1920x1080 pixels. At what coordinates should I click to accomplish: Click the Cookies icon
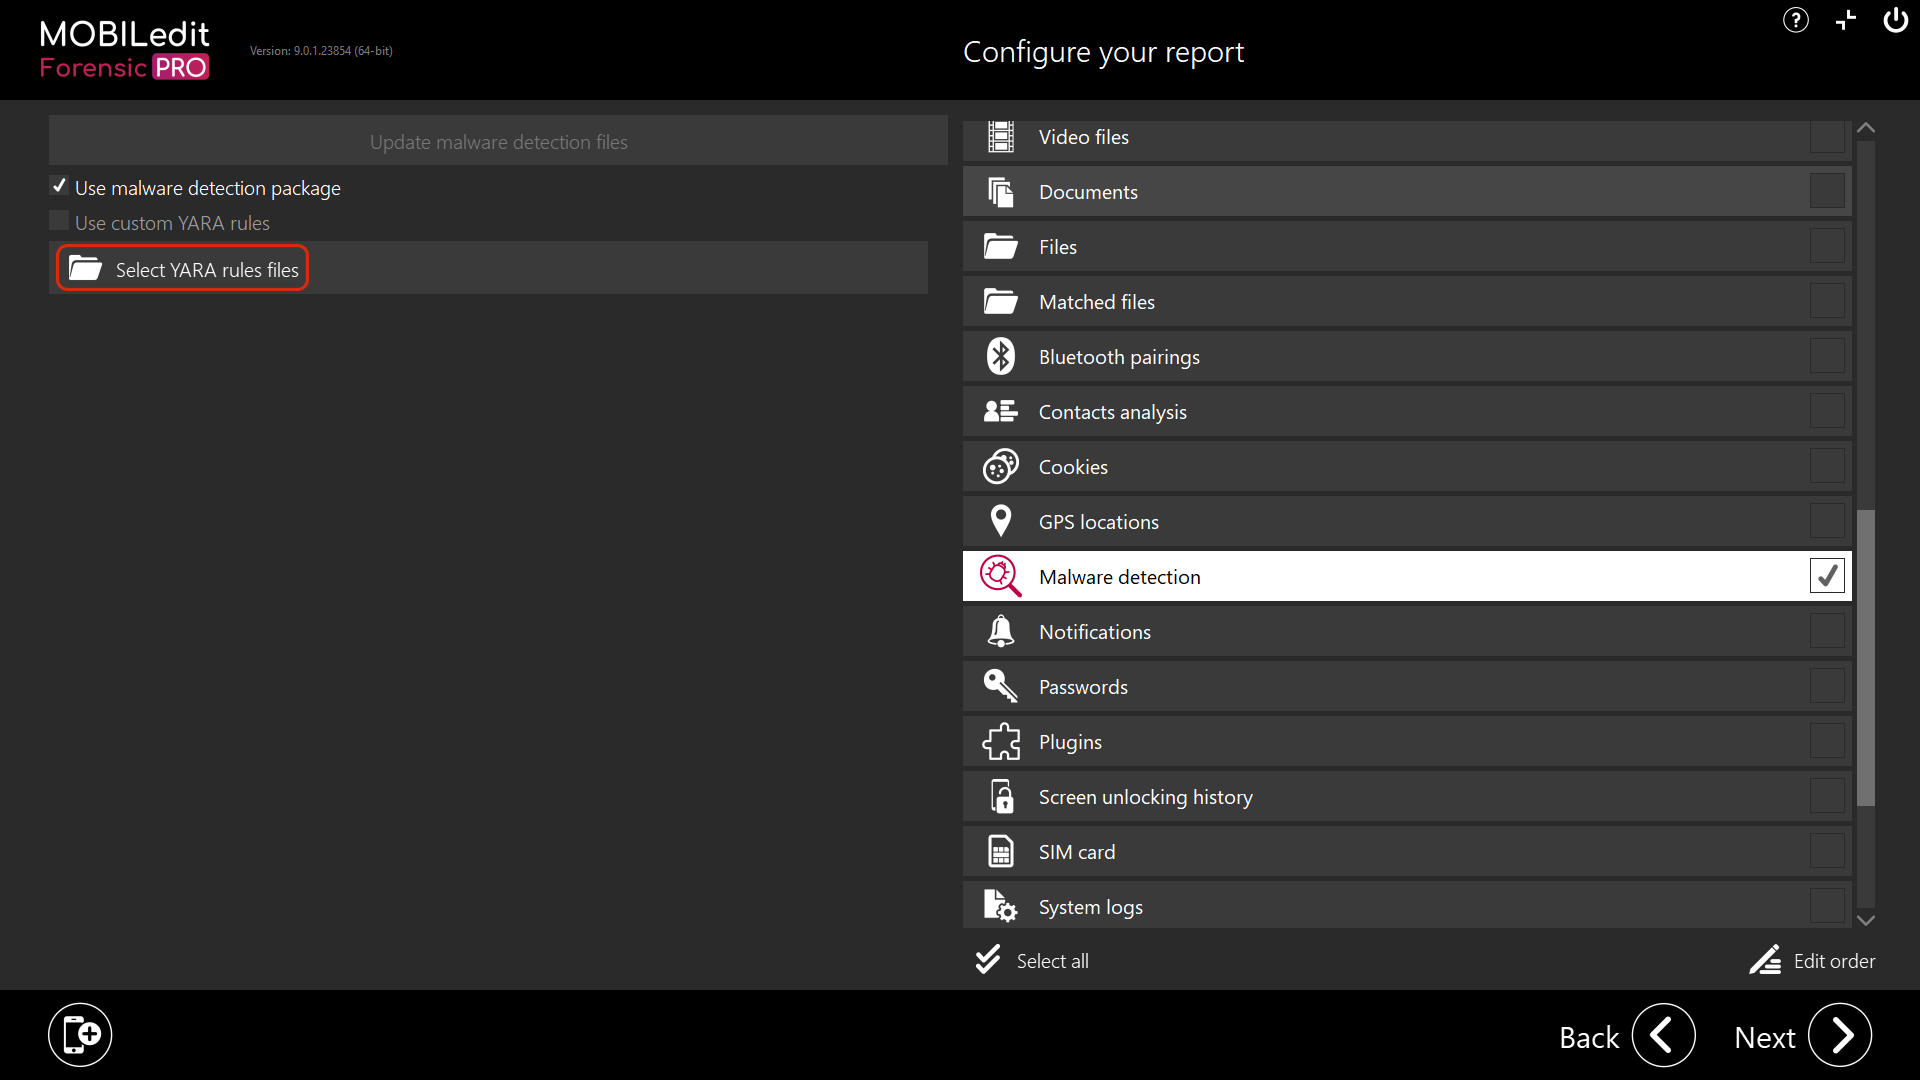(1000, 466)
